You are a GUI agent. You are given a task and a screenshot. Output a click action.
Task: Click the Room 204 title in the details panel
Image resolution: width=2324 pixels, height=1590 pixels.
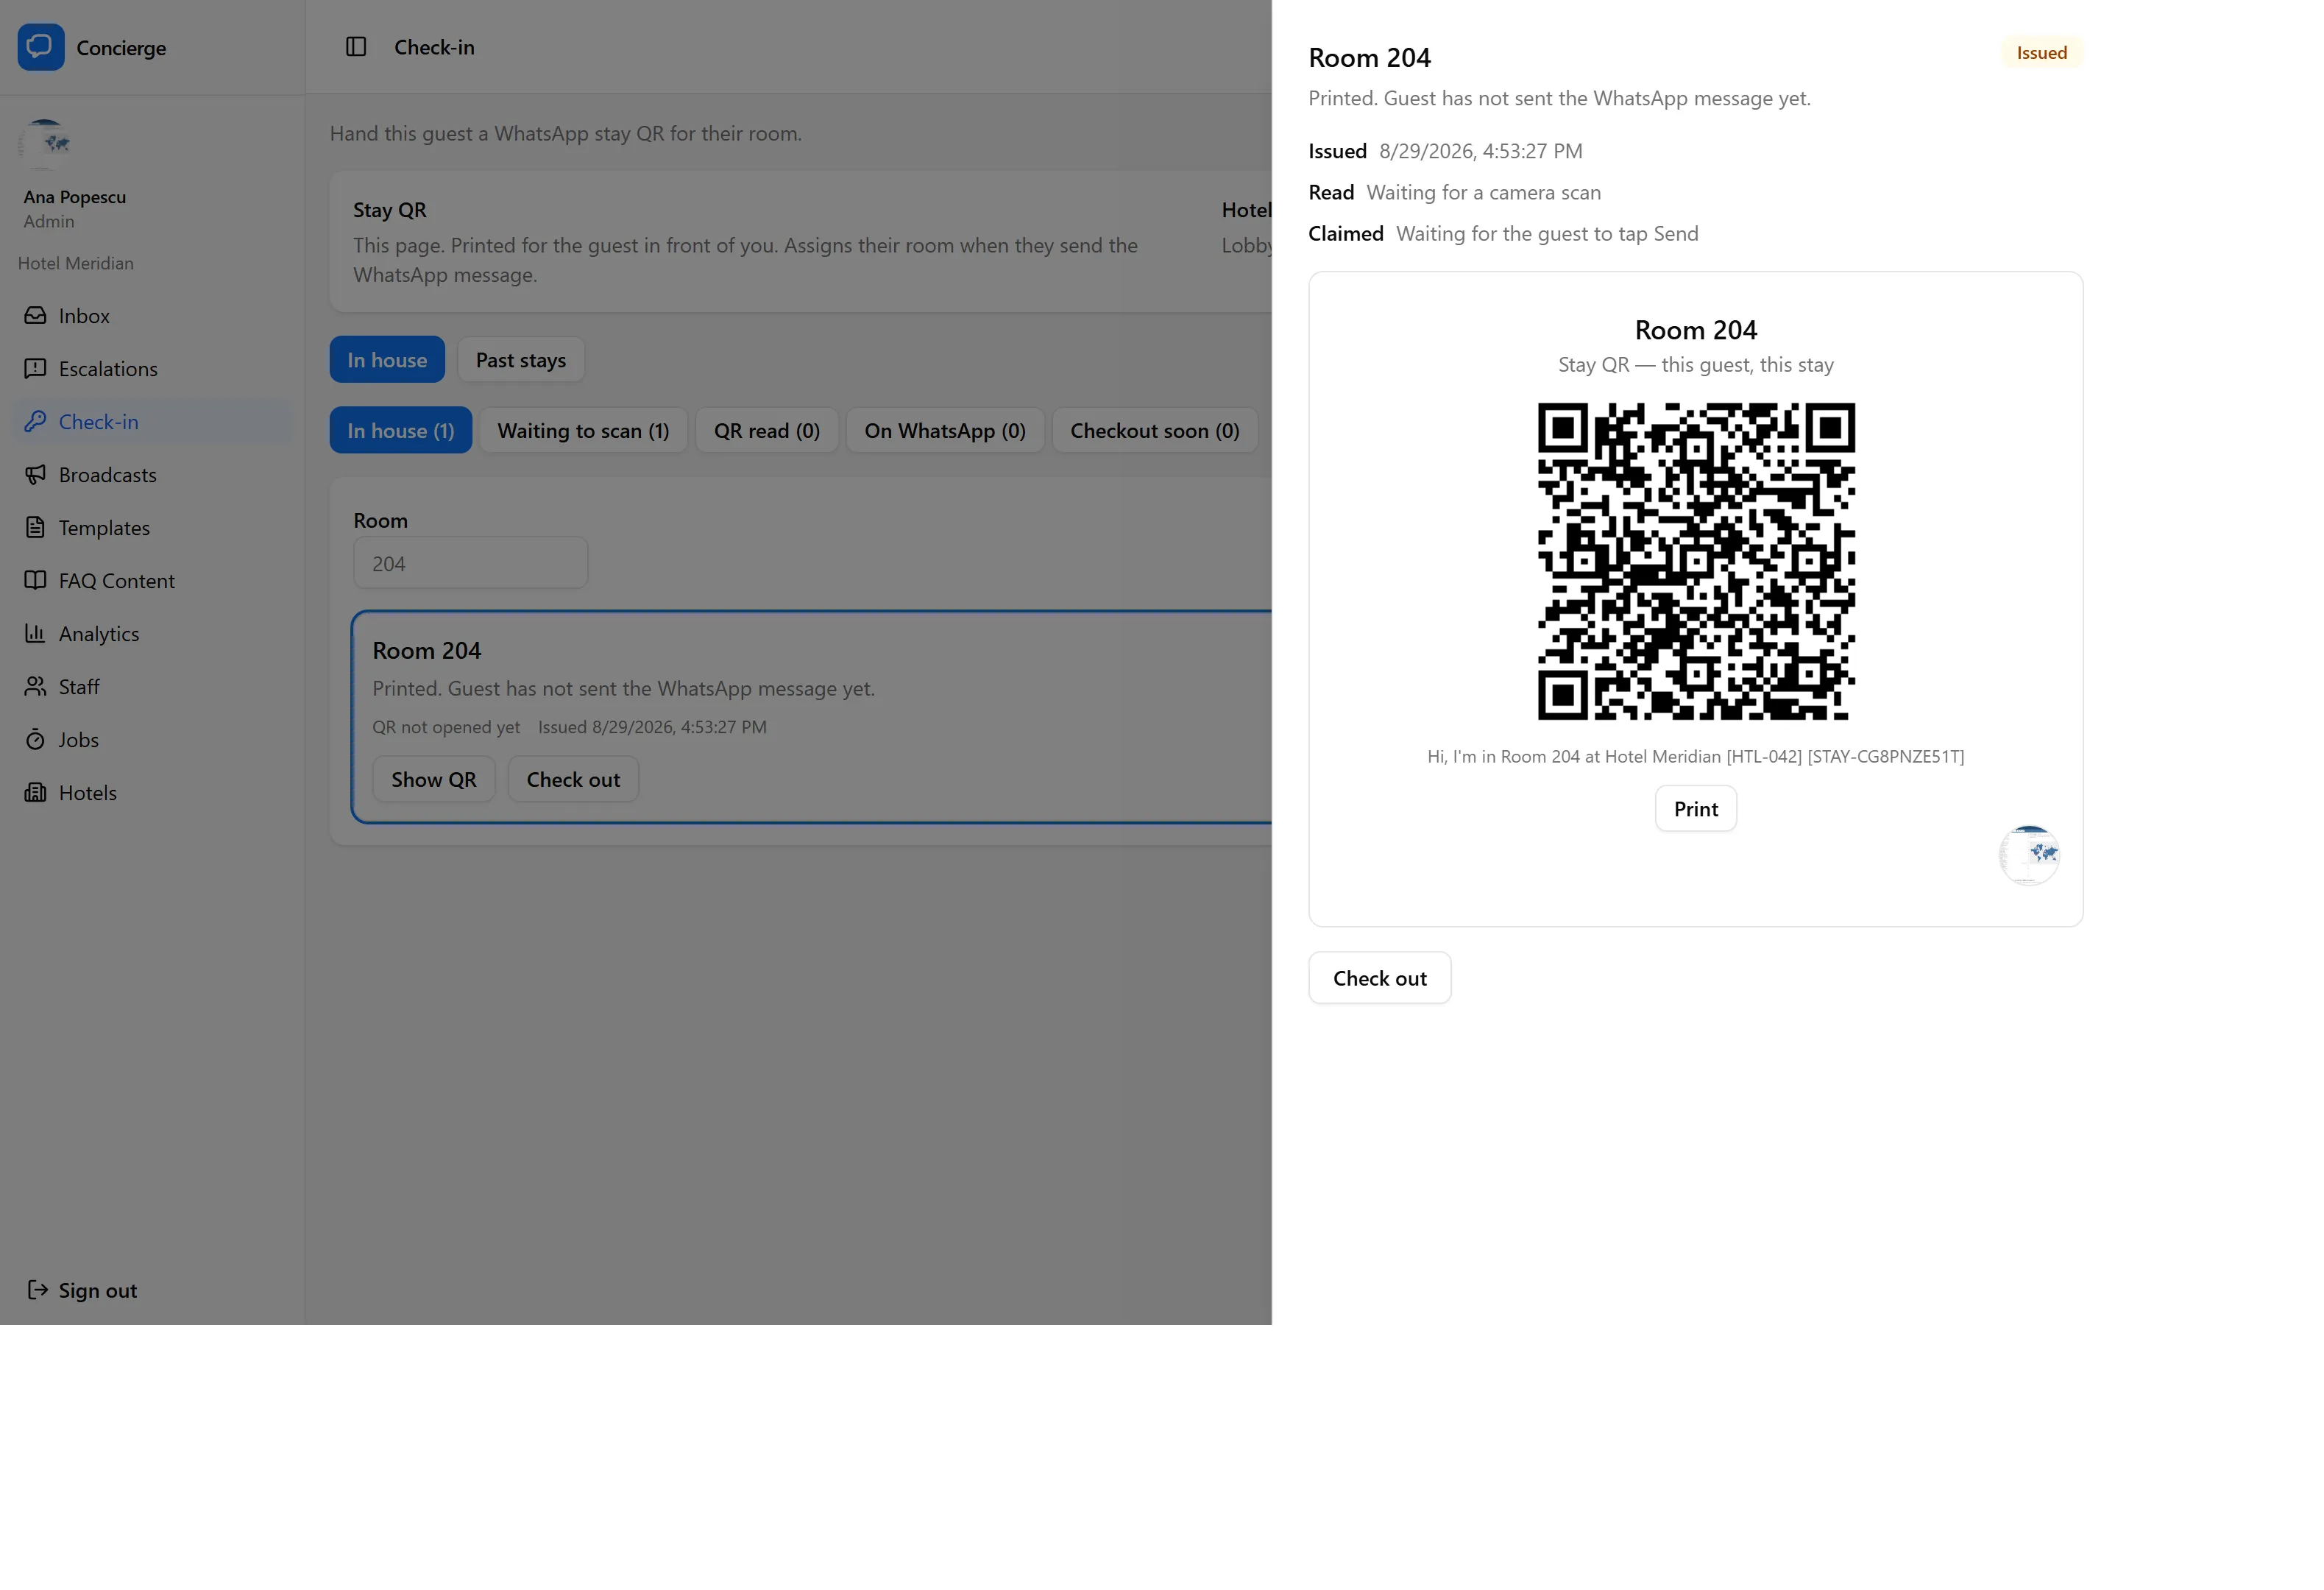[1370, 58]
